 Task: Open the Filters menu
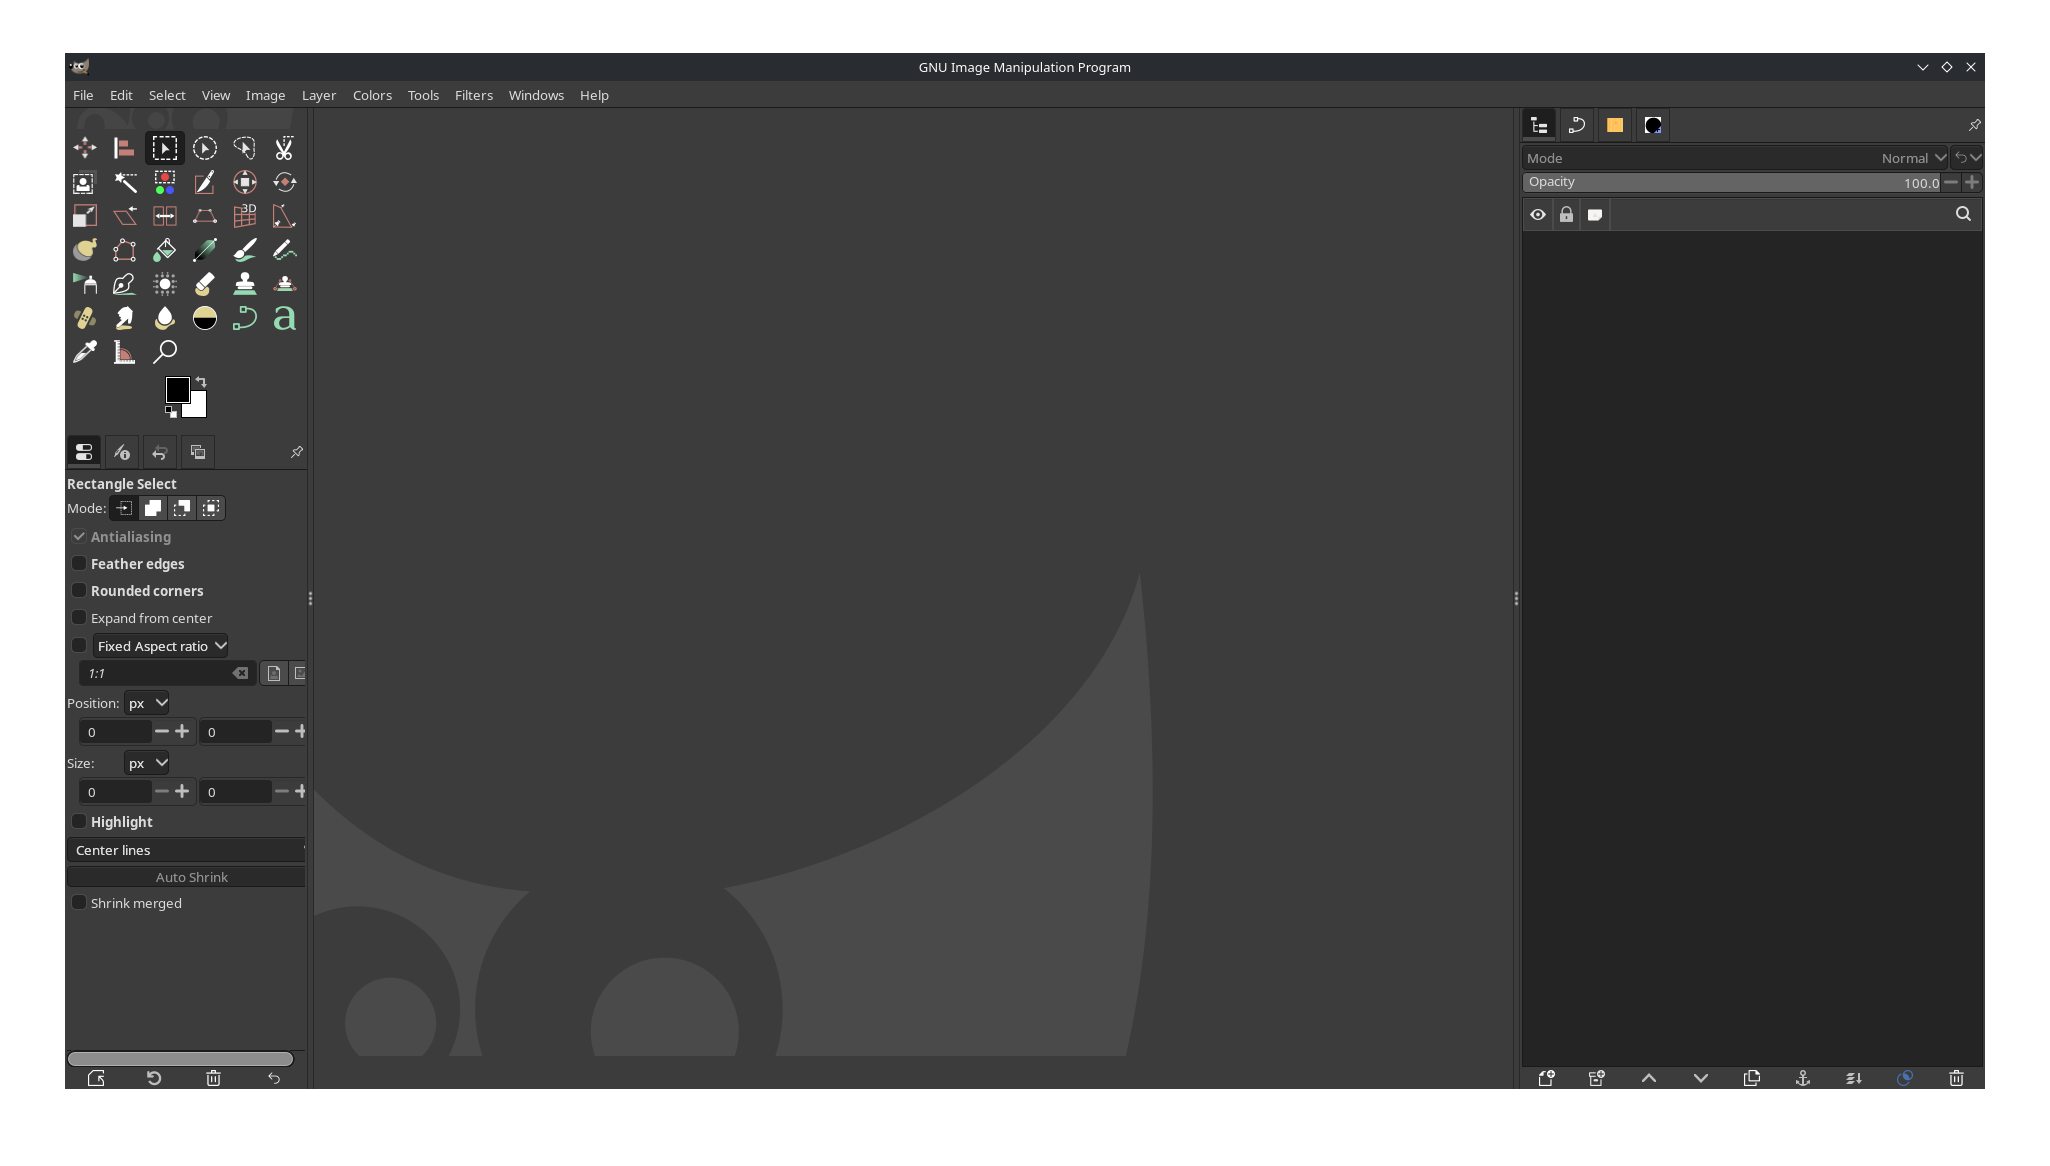474,95
